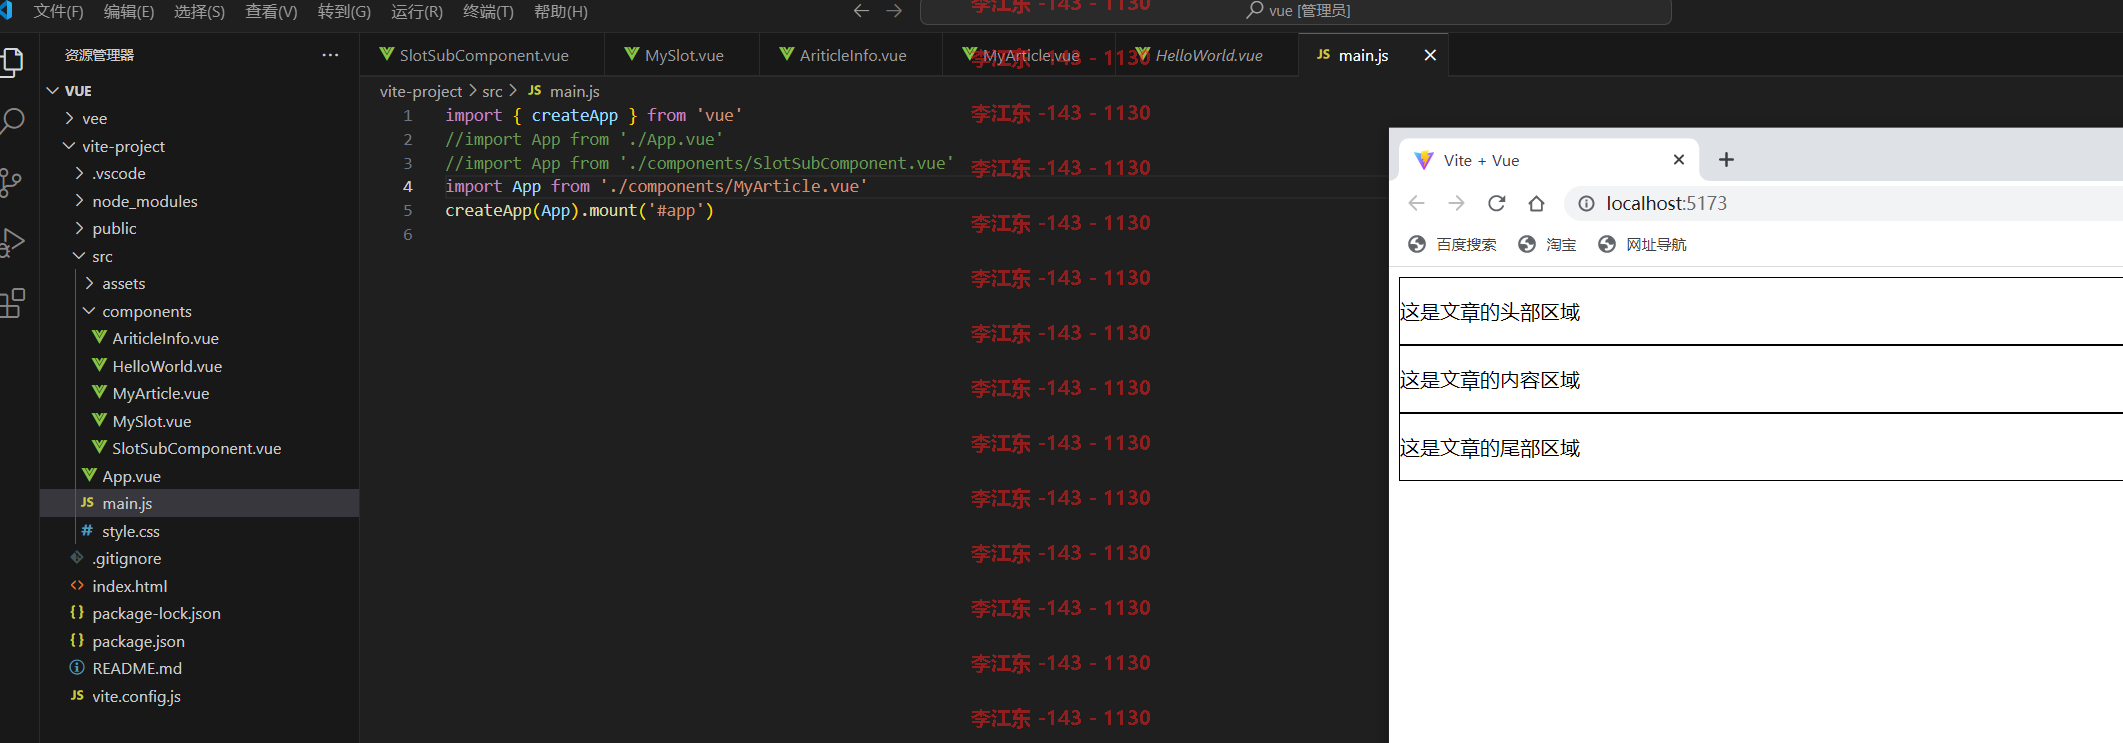Open MyArticle.vue in the file tree

[199, 393]
